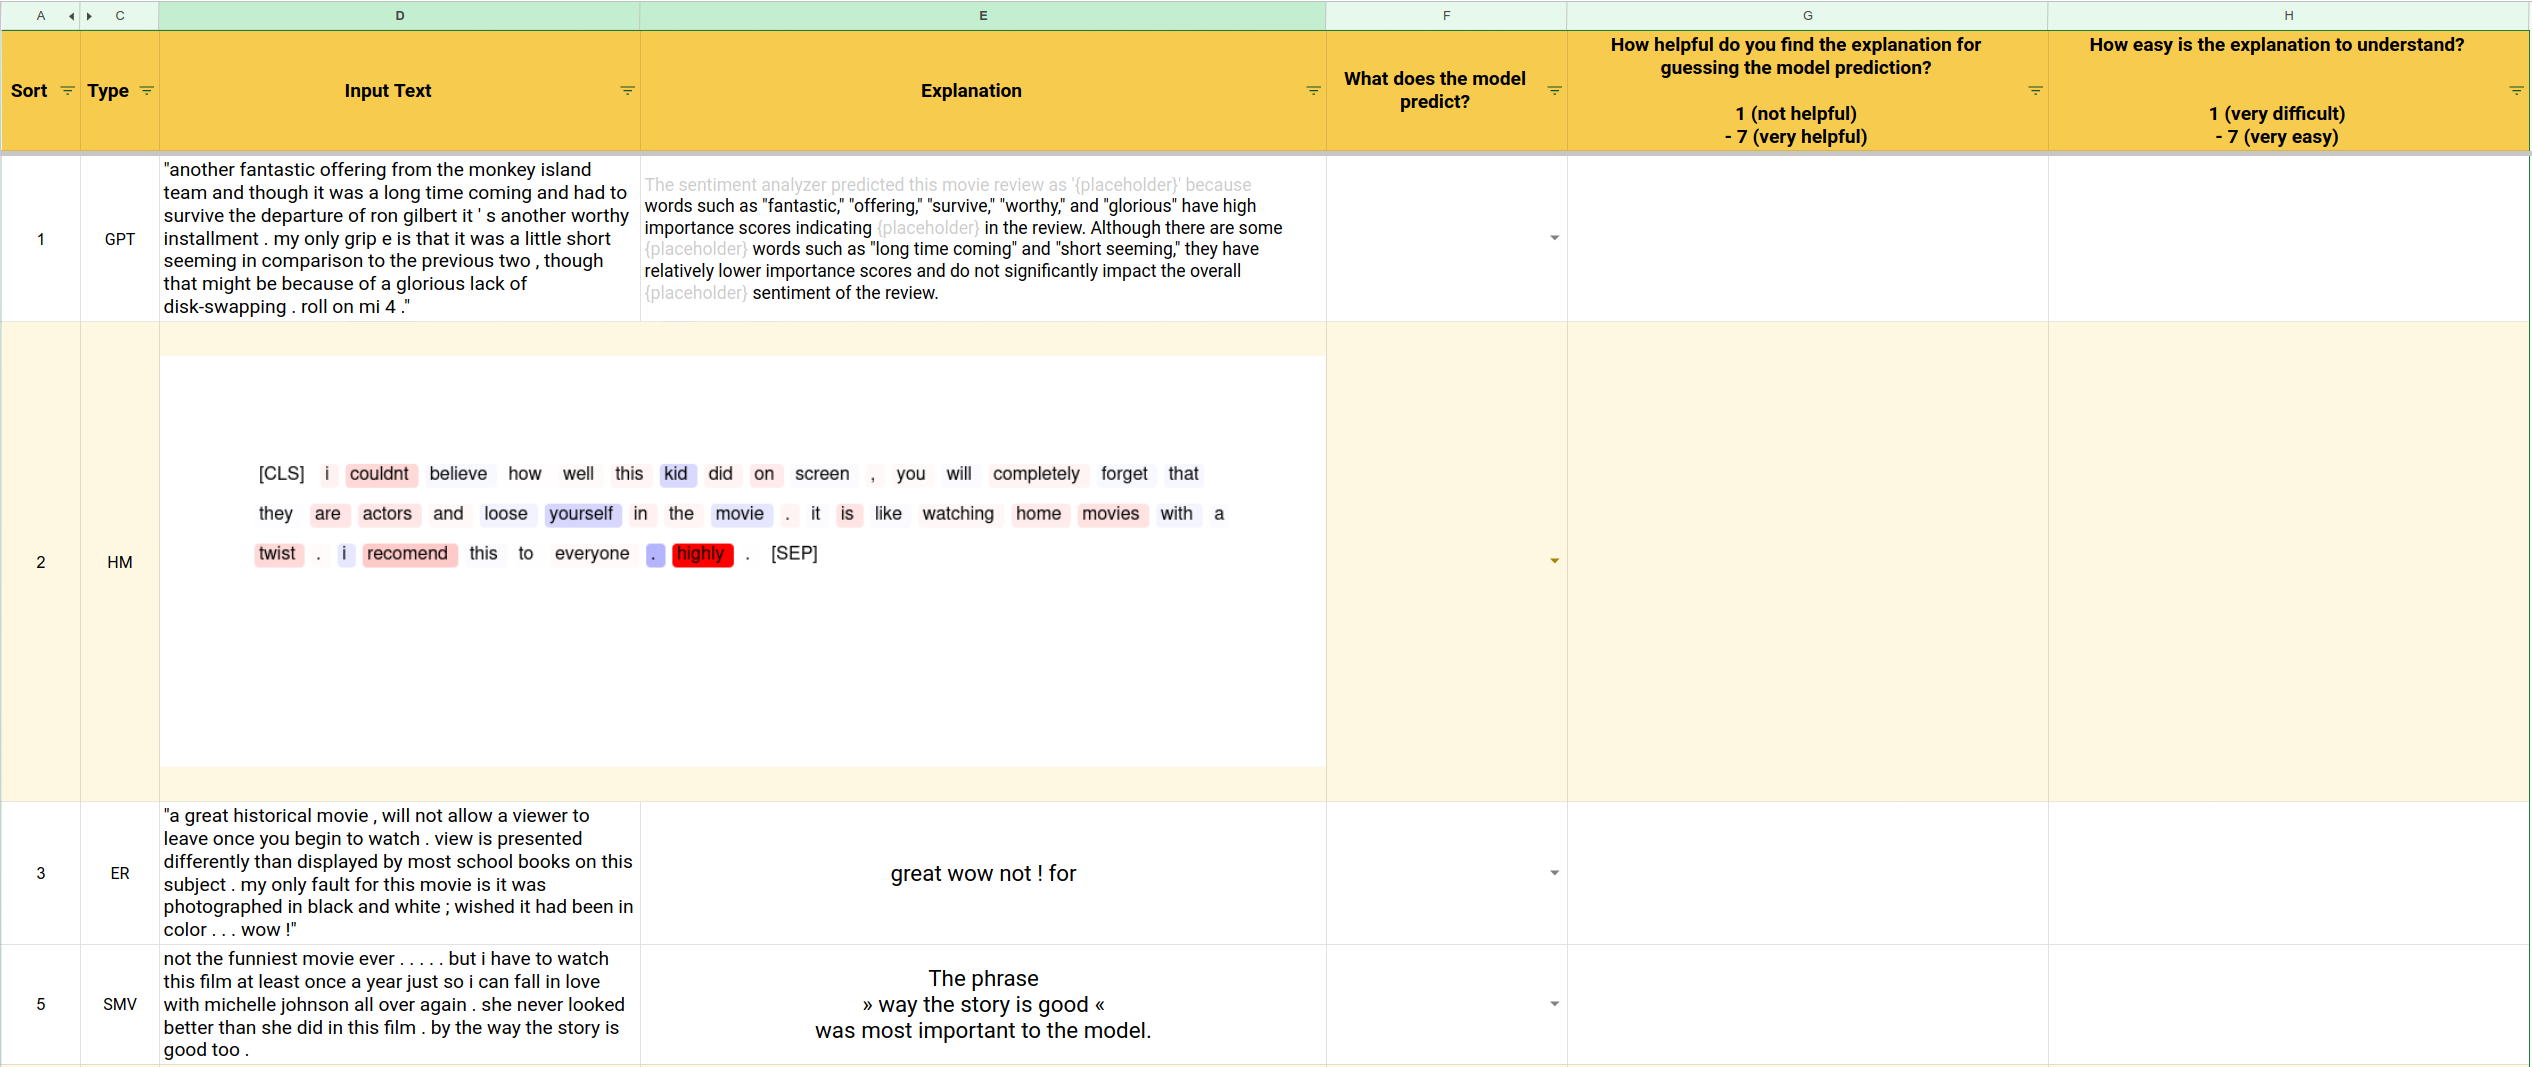Select the 'ER' type cell
Viewport: 2532px width, 1067px height.
point(120,873)
